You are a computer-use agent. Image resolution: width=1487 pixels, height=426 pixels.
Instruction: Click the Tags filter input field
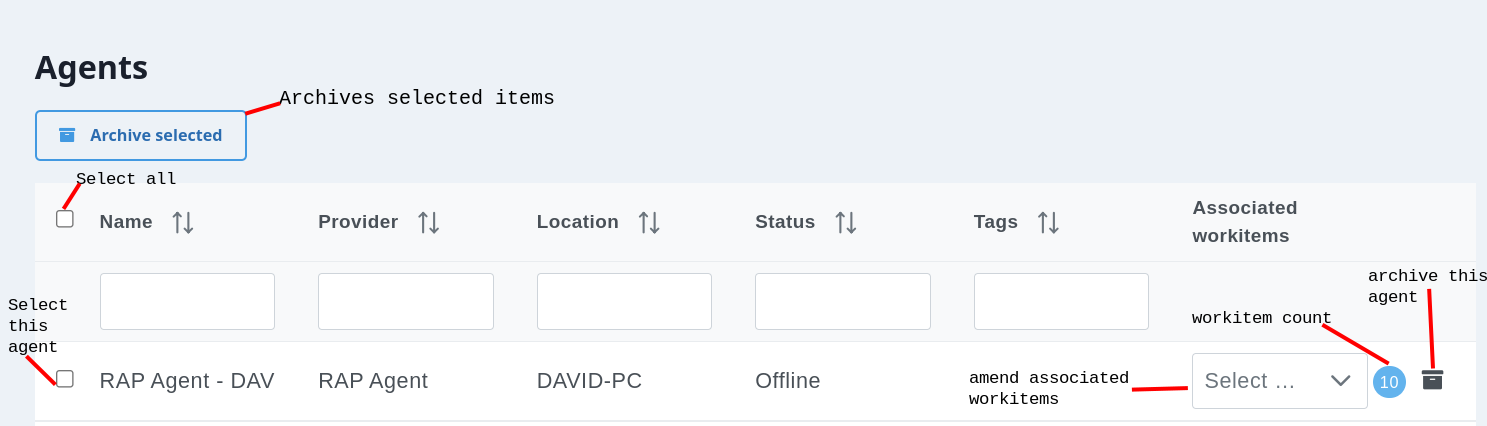pyautogui.click(x=1061, y=302)
